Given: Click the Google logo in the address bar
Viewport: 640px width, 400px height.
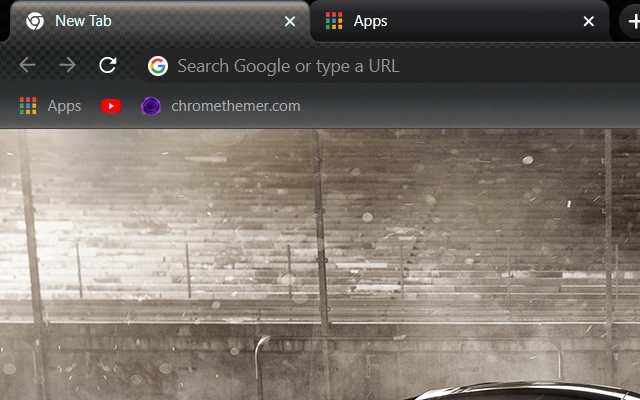Looking at the screenshot, I should point(158,66).
